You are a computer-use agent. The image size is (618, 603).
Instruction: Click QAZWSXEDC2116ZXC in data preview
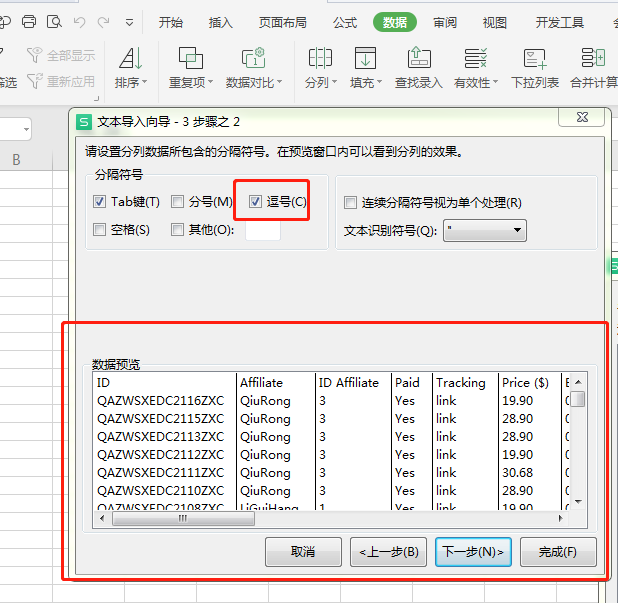point(160,401)
